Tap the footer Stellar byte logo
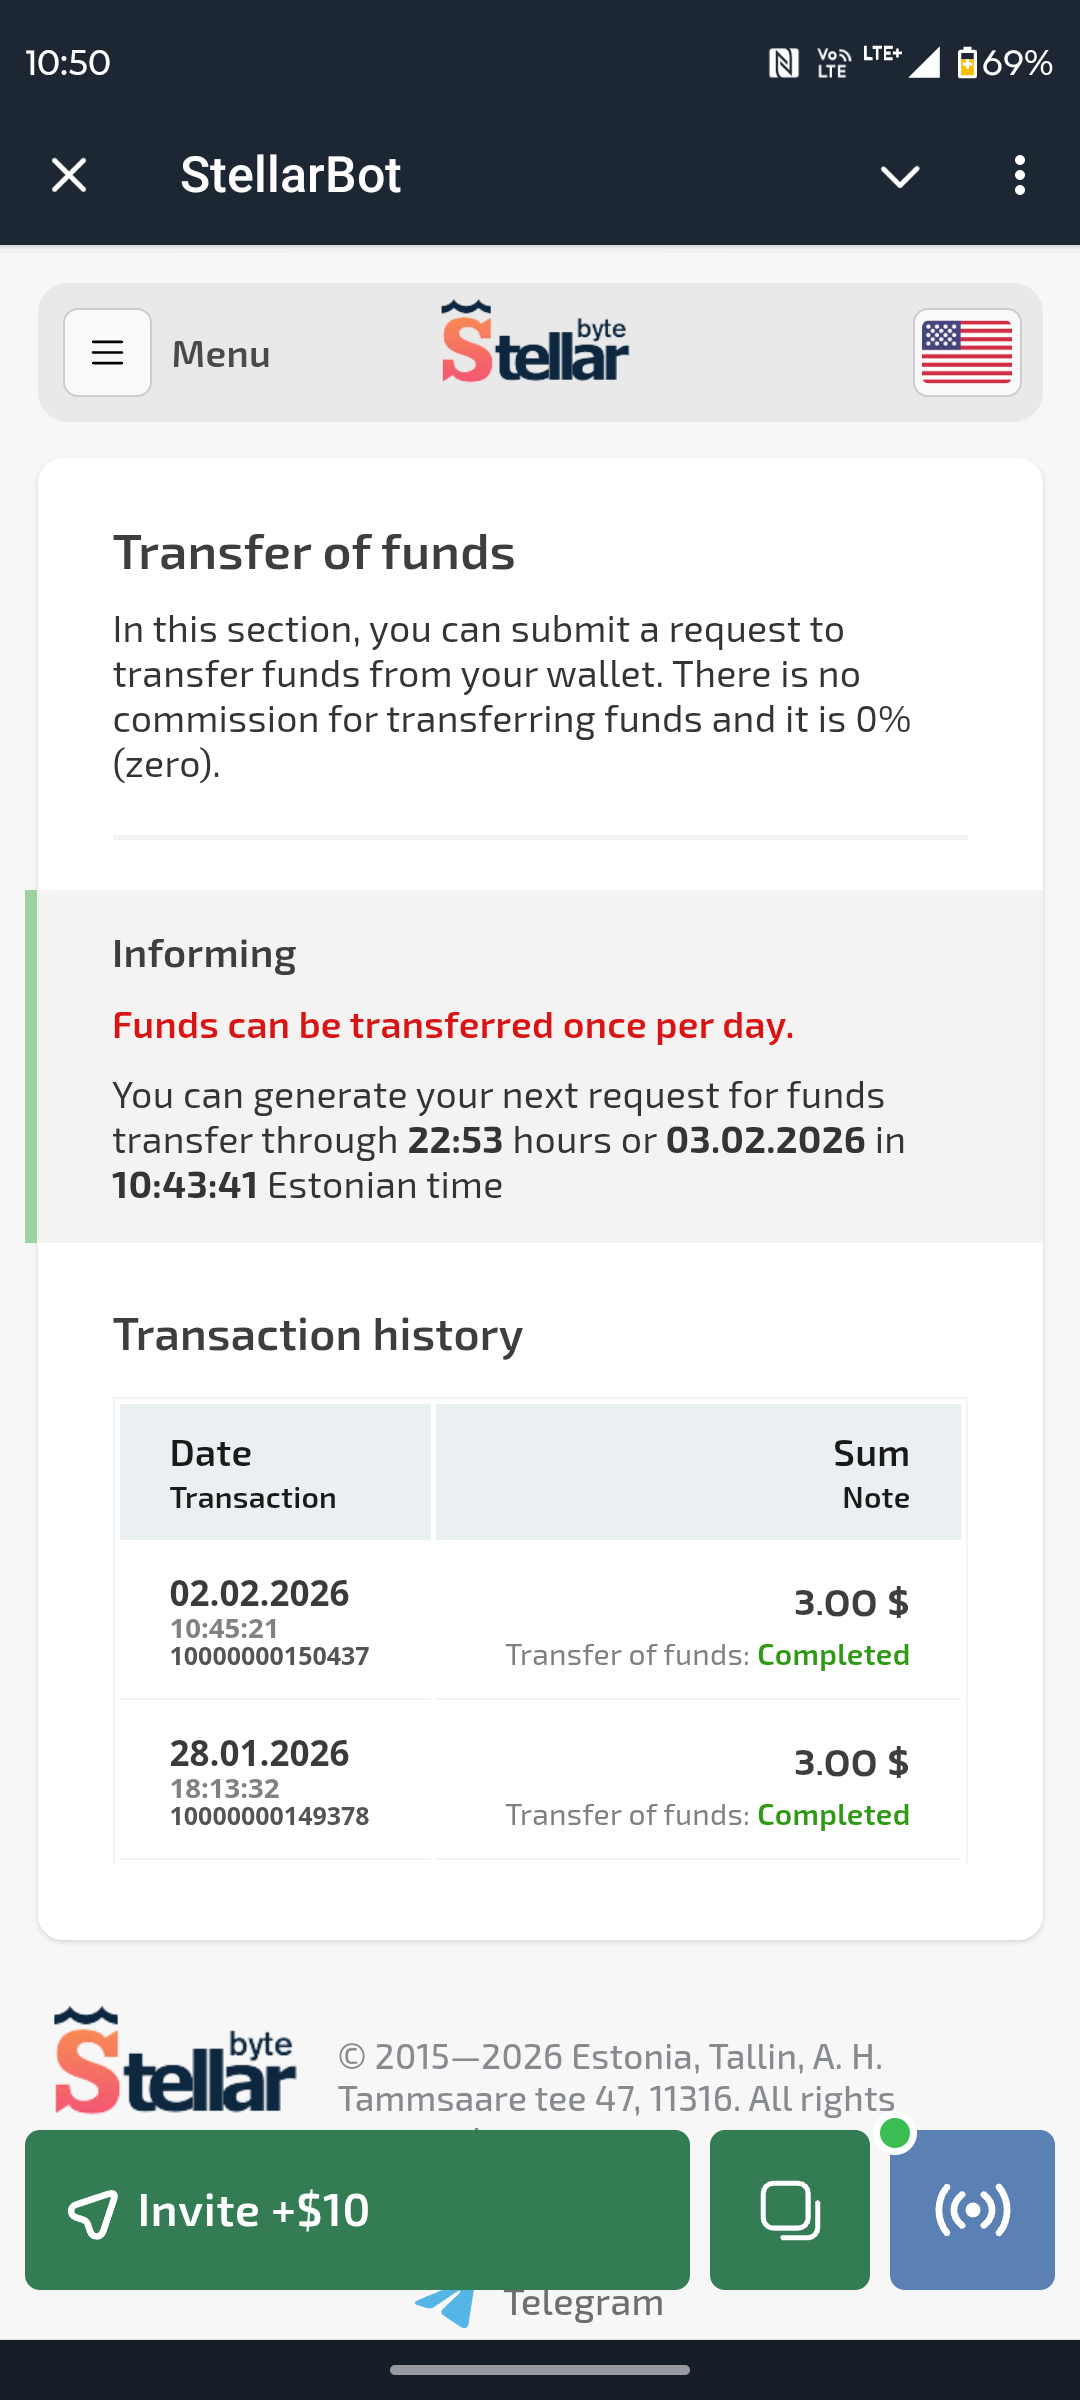The height and width of the screenshot is (2400, 1080). 175,2062
